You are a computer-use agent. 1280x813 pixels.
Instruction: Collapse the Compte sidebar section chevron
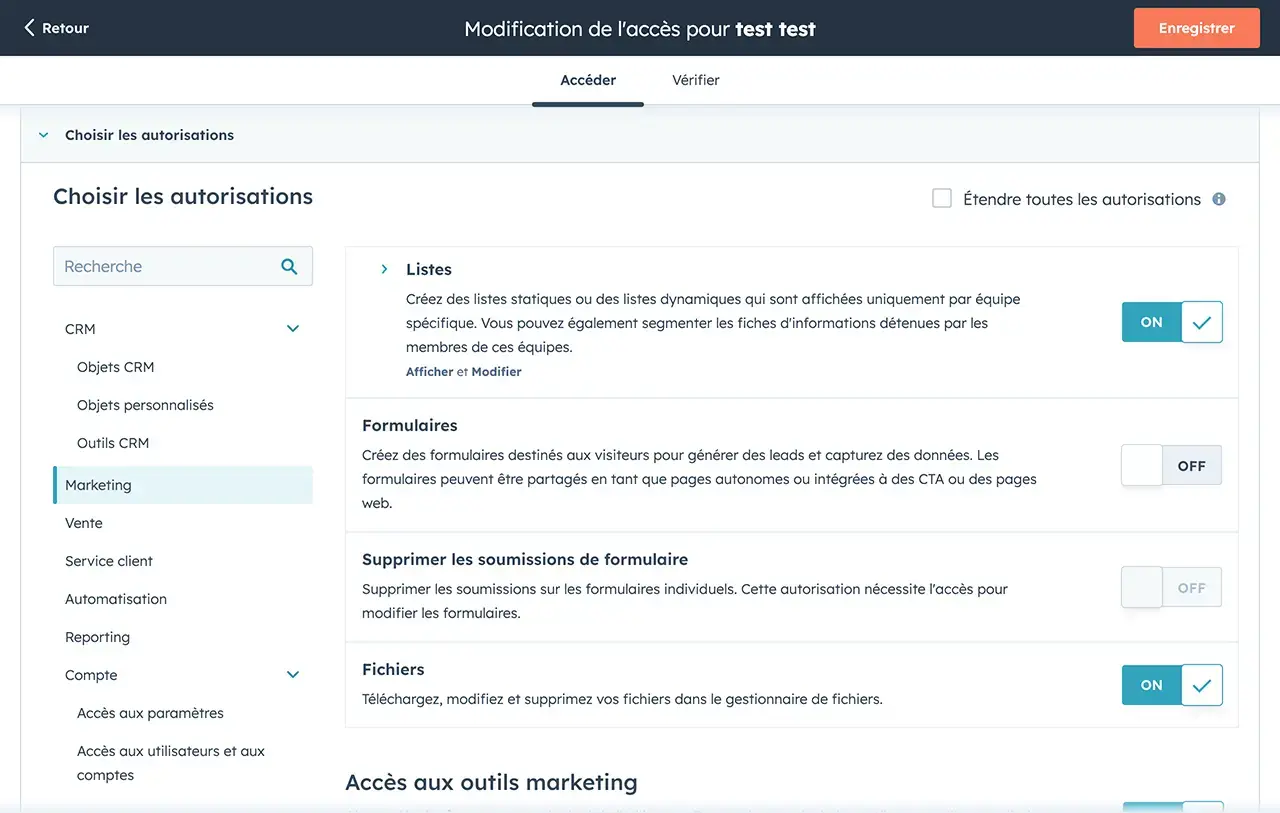(293, 675)
